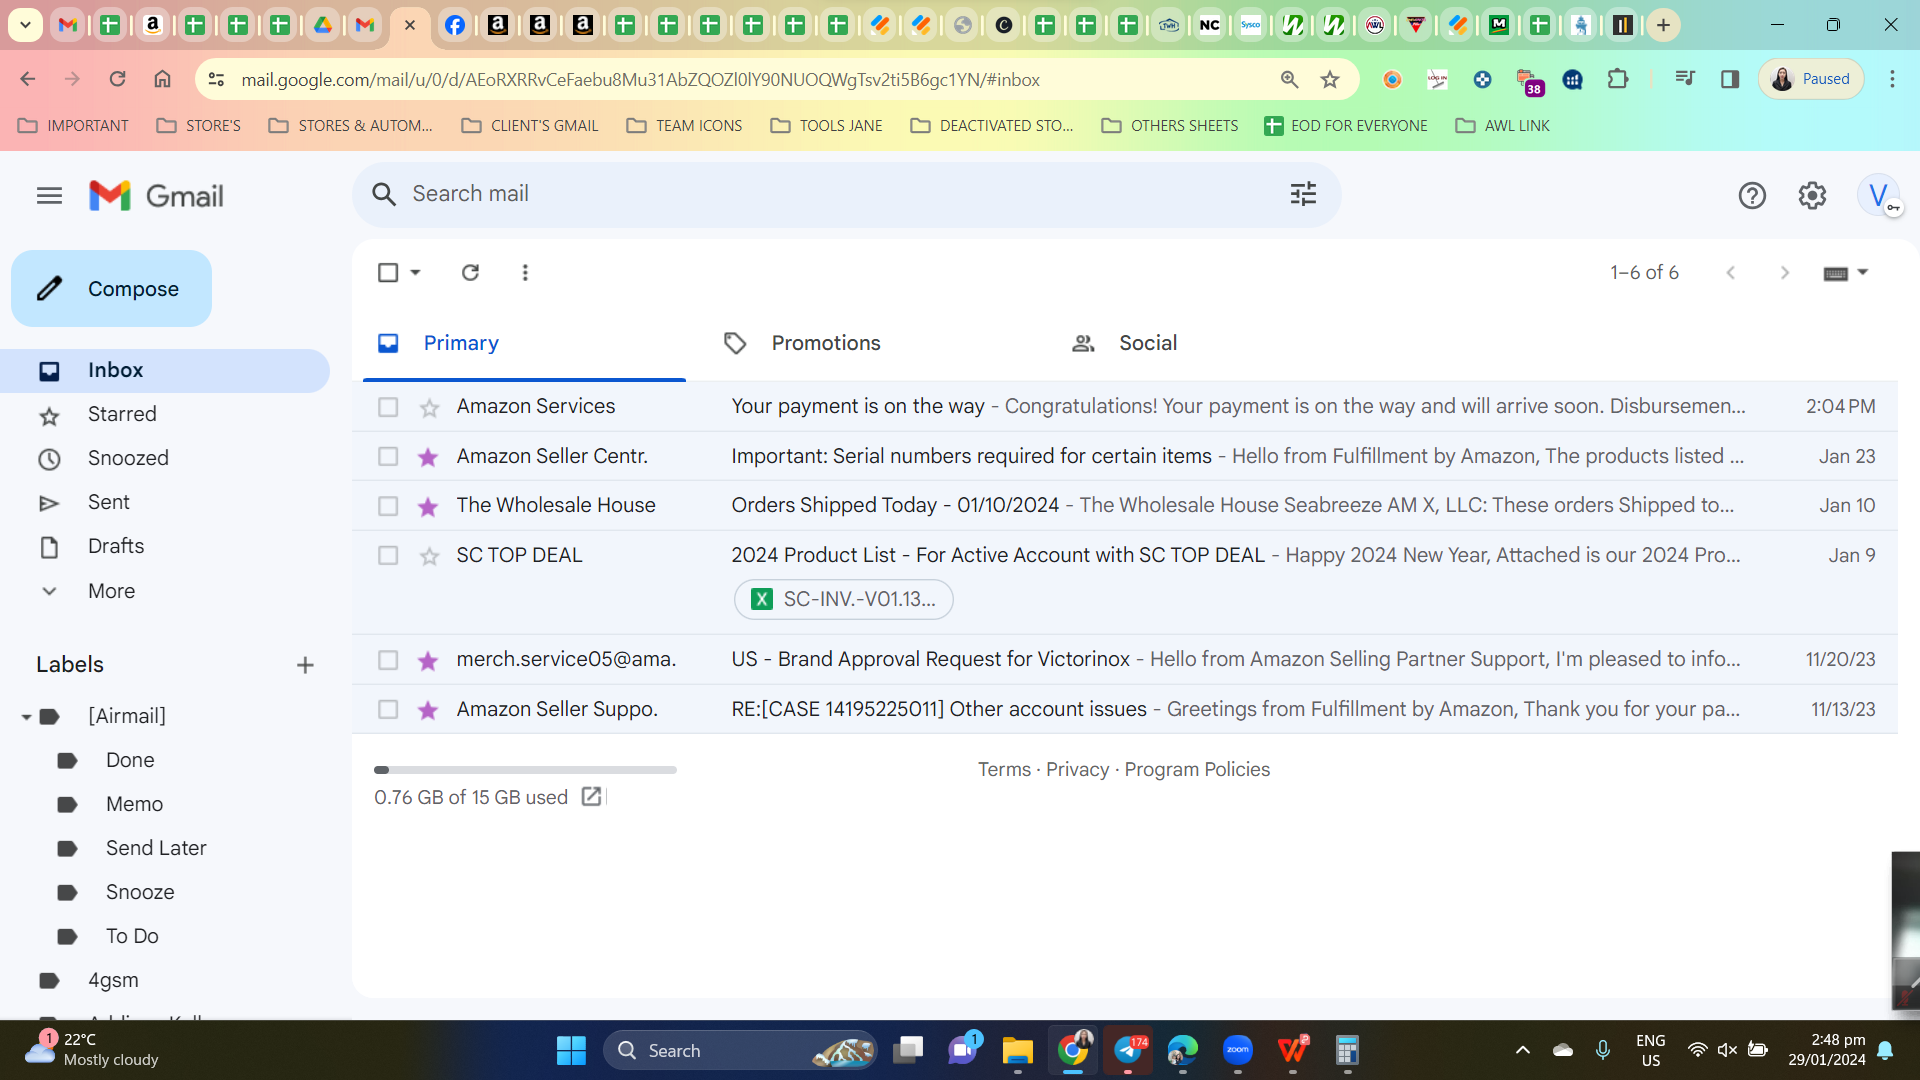
Task: Star the Amazon Services email
Action: coord(429,407)
